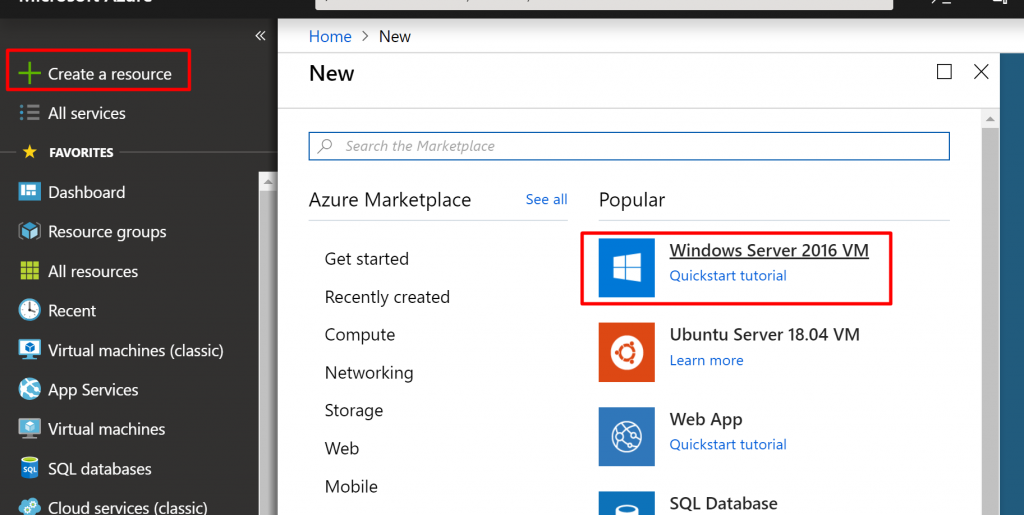Click the Recent clock icon
The image size is (1024, 515).
point(29,310)
